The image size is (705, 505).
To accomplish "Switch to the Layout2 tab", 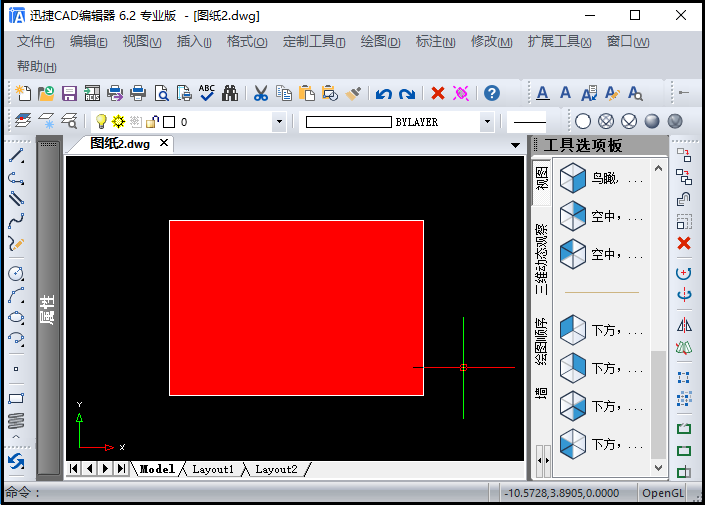I will (276, 469).
